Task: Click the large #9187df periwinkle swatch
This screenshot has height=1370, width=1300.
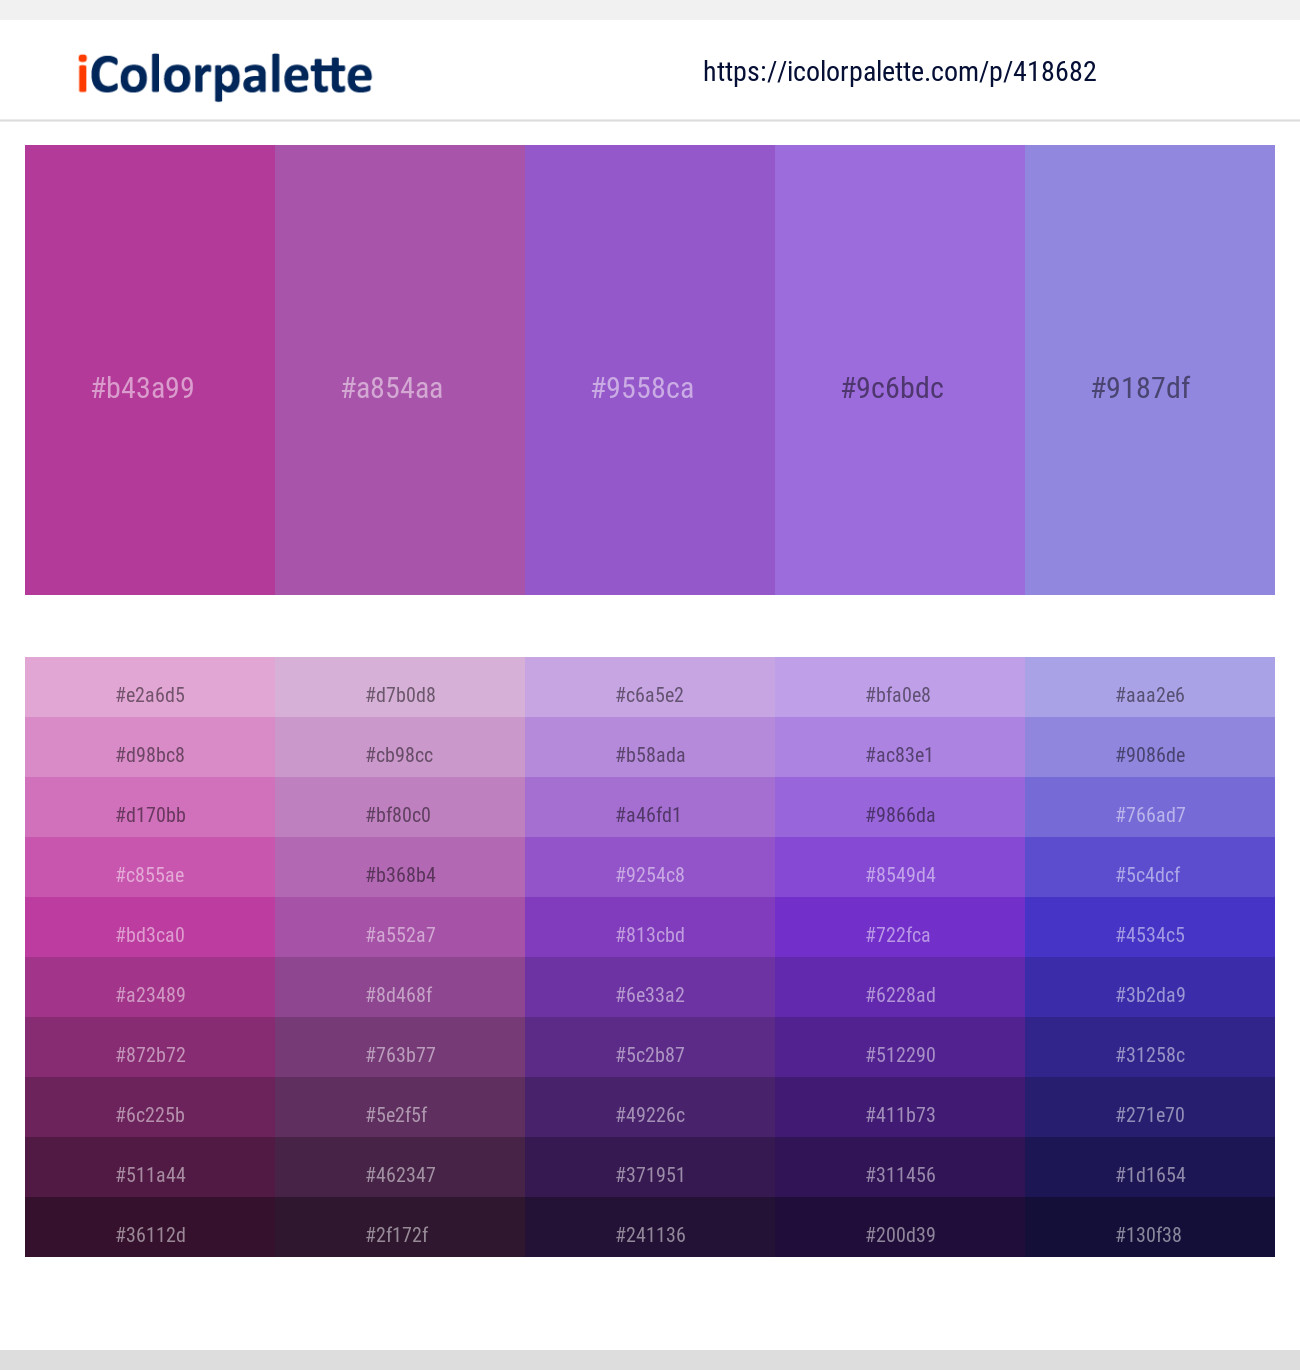Action: [x=1150, y=370]
